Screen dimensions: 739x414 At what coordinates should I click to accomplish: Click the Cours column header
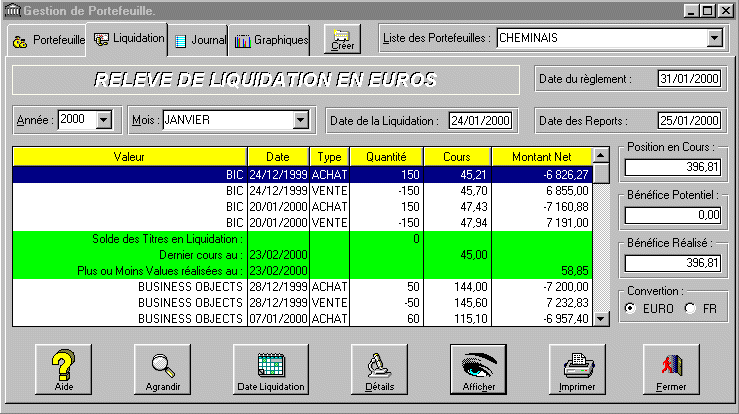[x=457, y=157]
